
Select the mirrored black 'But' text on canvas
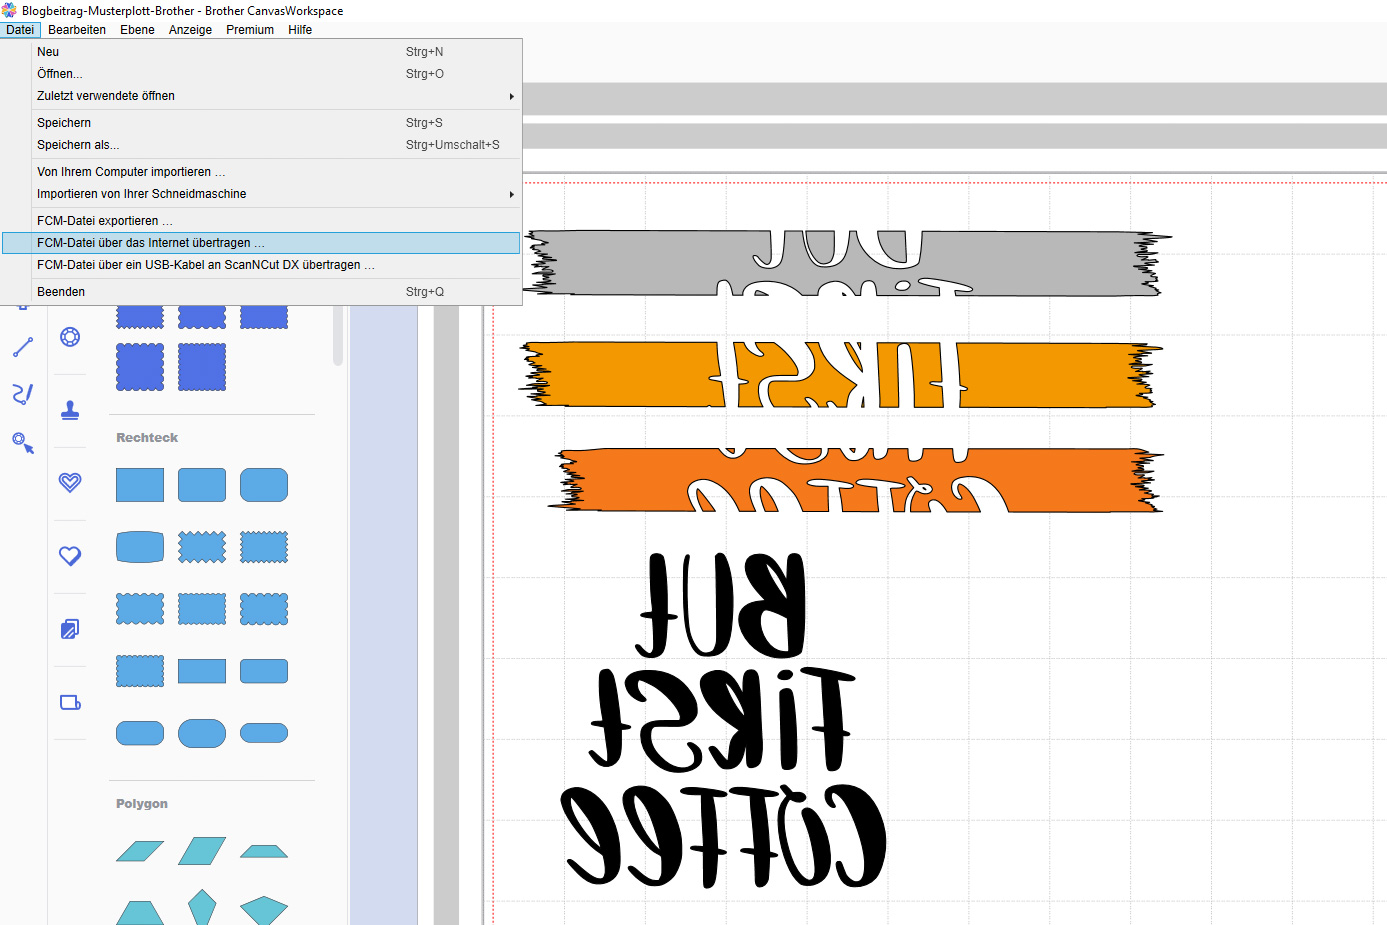pyautogui.click(x=722, y=605)
